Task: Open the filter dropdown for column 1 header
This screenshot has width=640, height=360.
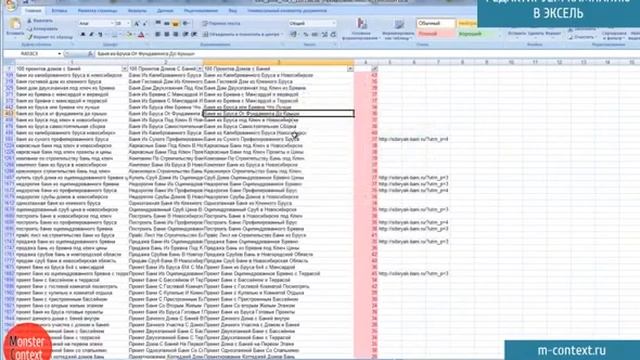Action: (124, 69)
